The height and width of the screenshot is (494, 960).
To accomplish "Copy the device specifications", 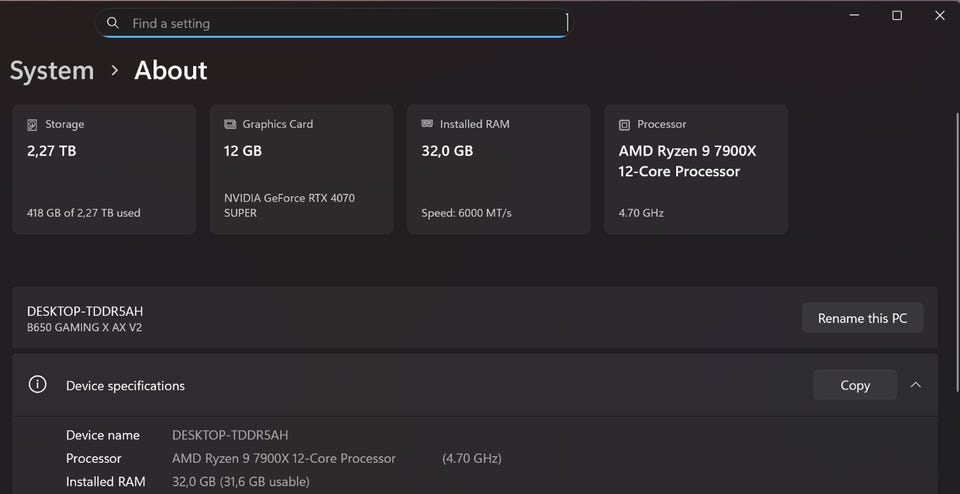I will click(854, 385).
